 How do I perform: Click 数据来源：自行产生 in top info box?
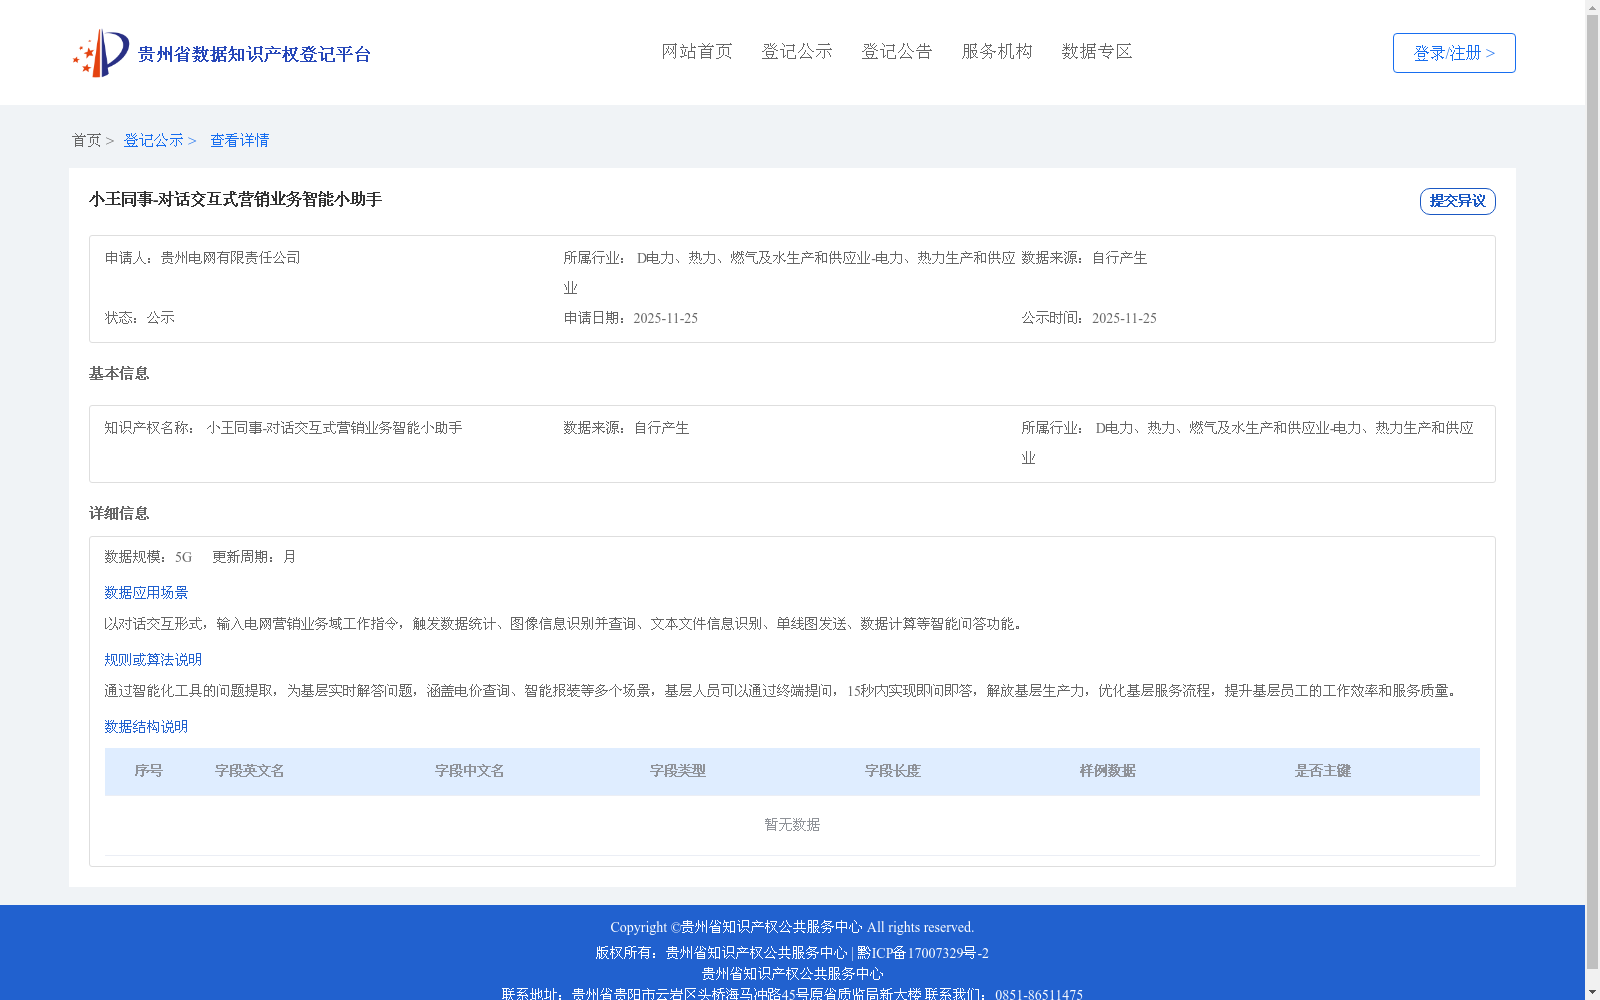click(1084, 258)
